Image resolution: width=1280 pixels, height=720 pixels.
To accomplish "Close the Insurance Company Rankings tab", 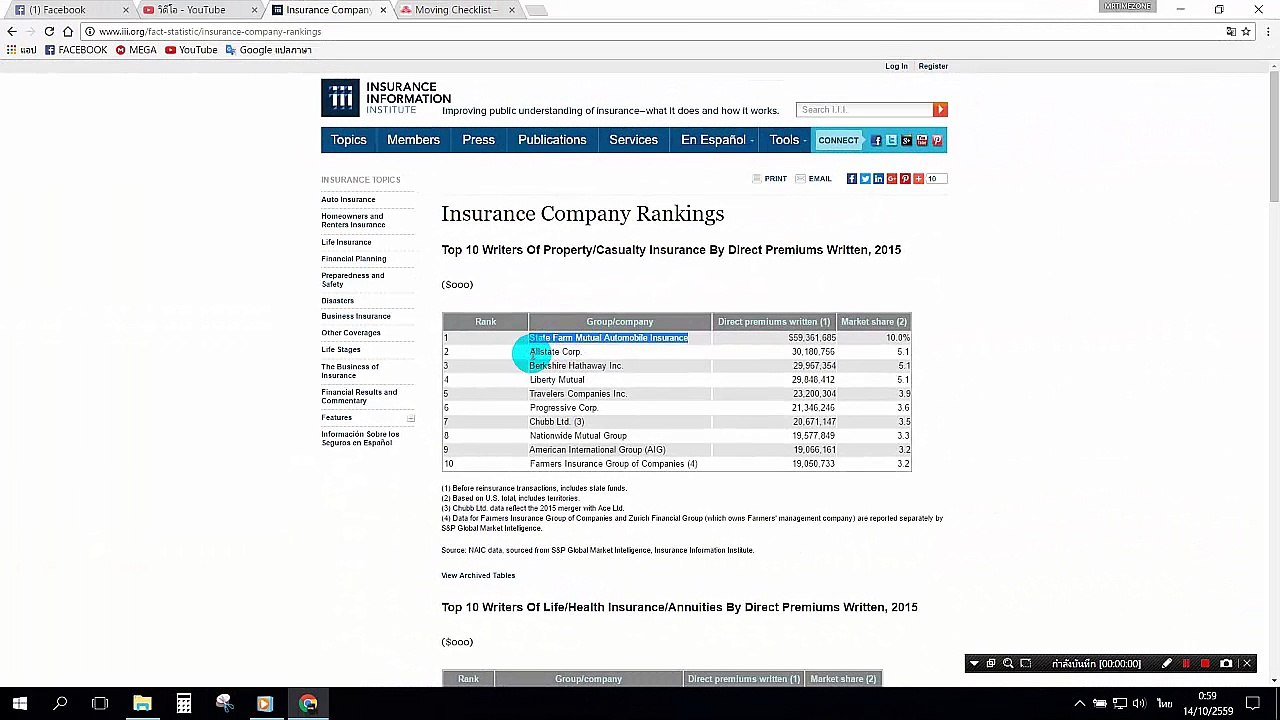I will [383, 10].
